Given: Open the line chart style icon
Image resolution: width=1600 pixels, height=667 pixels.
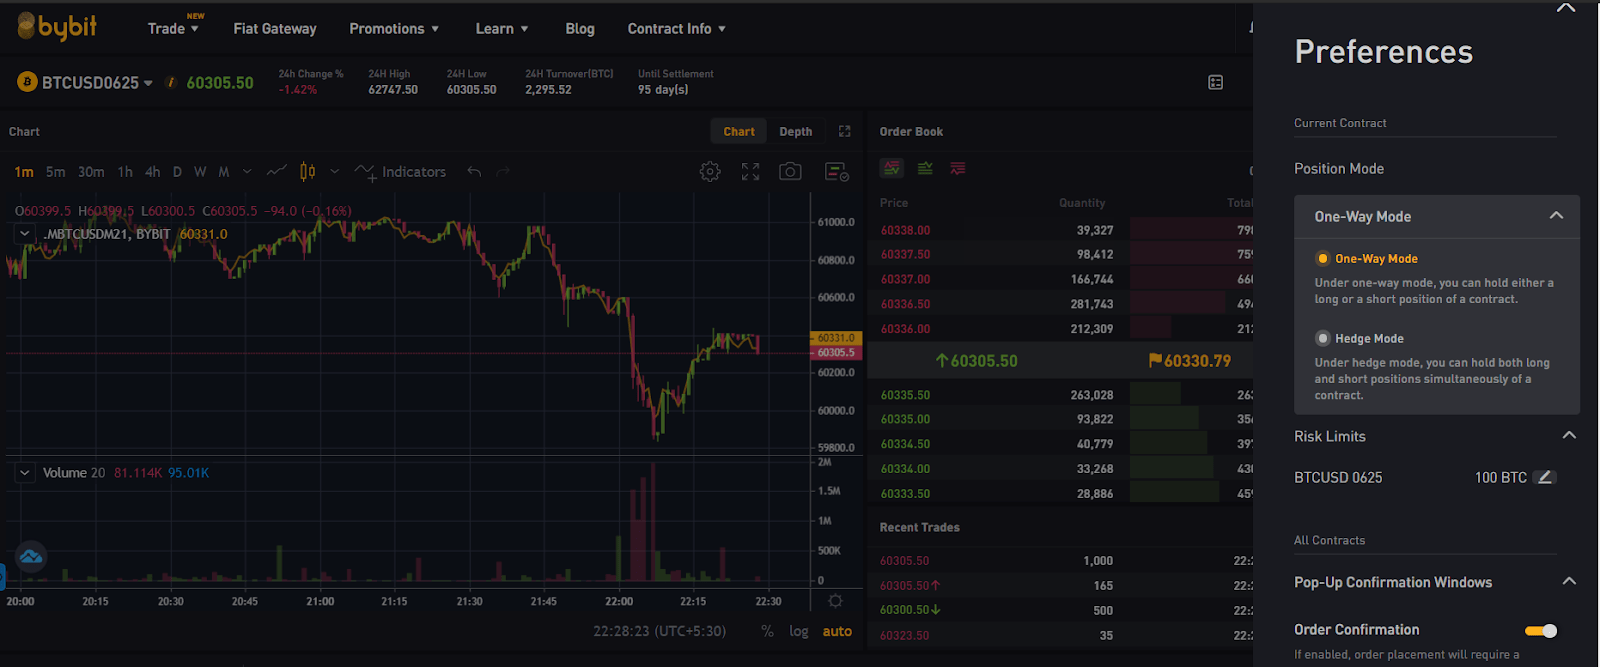Looking at the screenshot, I should (277, 171).
